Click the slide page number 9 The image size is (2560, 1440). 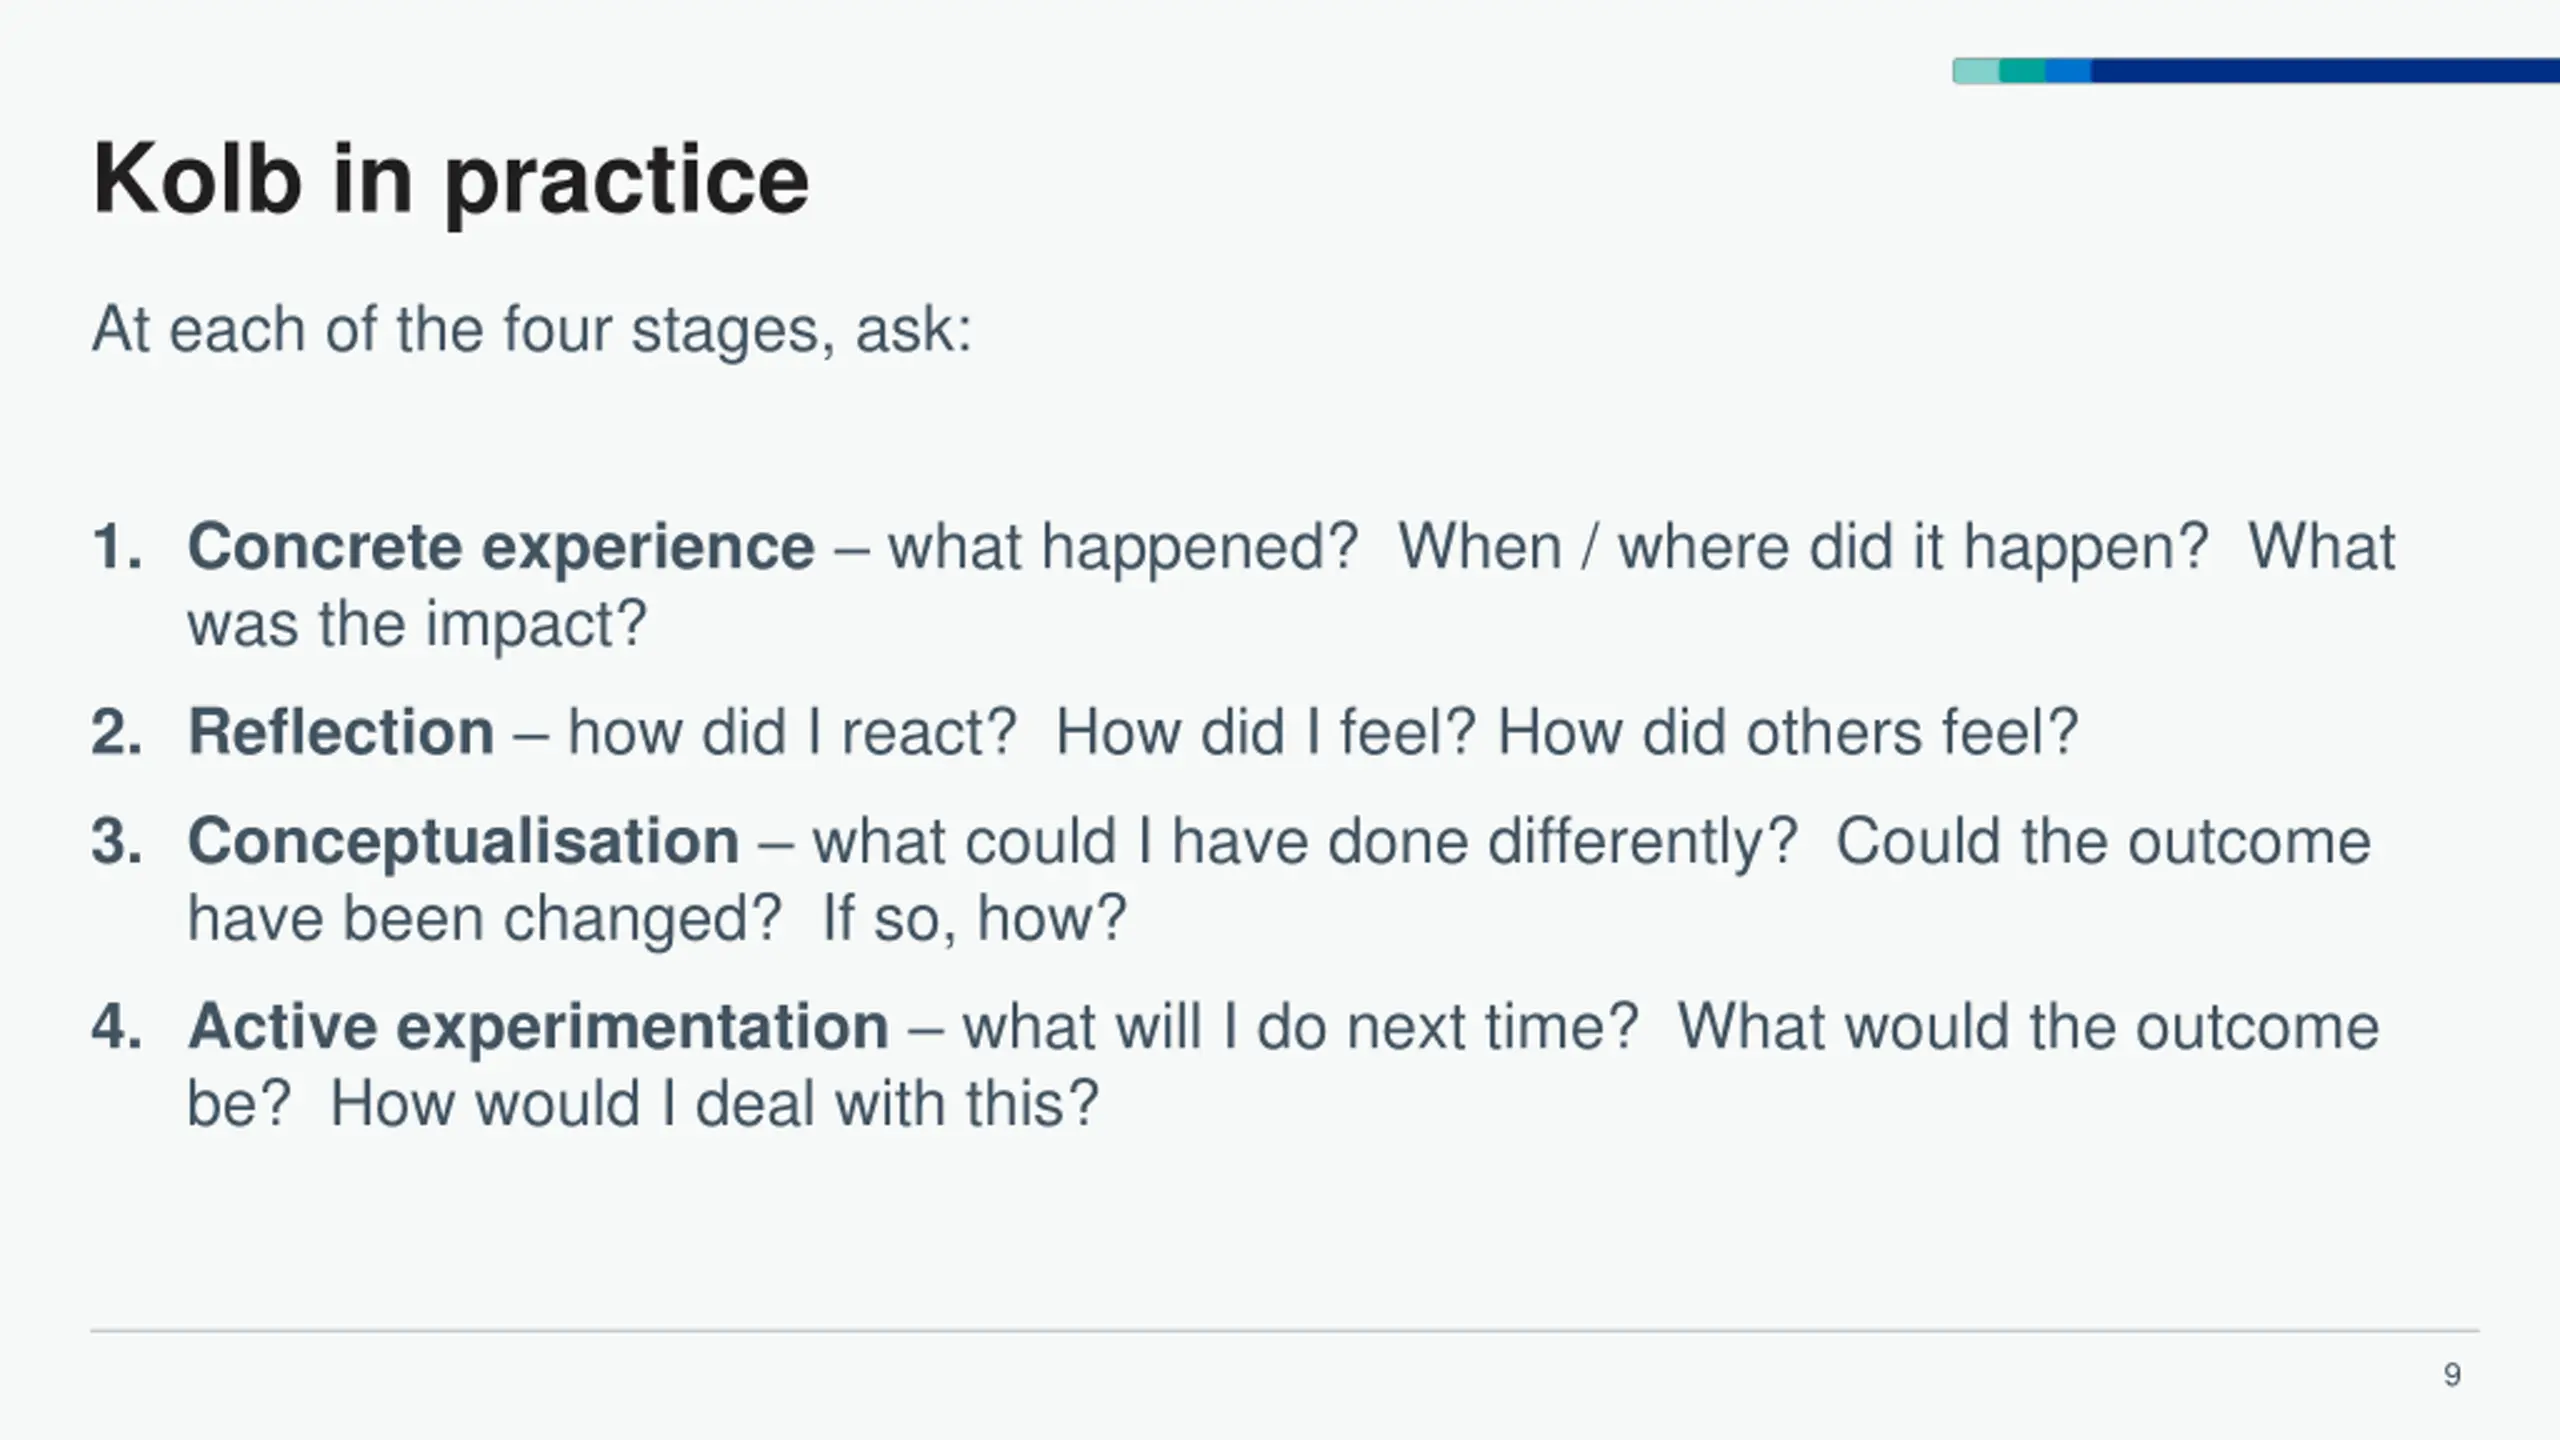click(2452, 1375)
